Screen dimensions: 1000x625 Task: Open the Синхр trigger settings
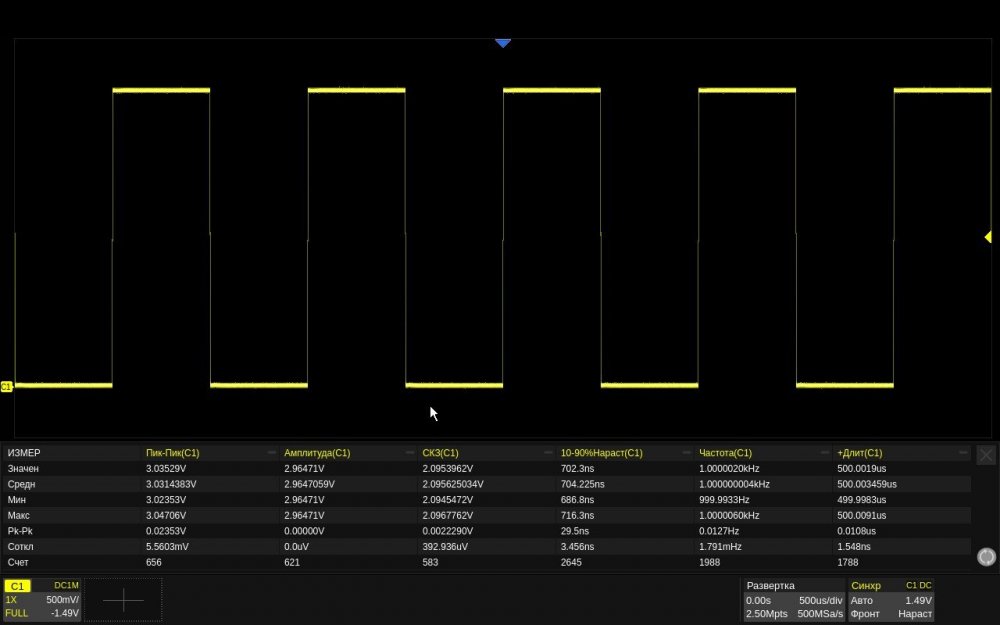click(866, 586)
